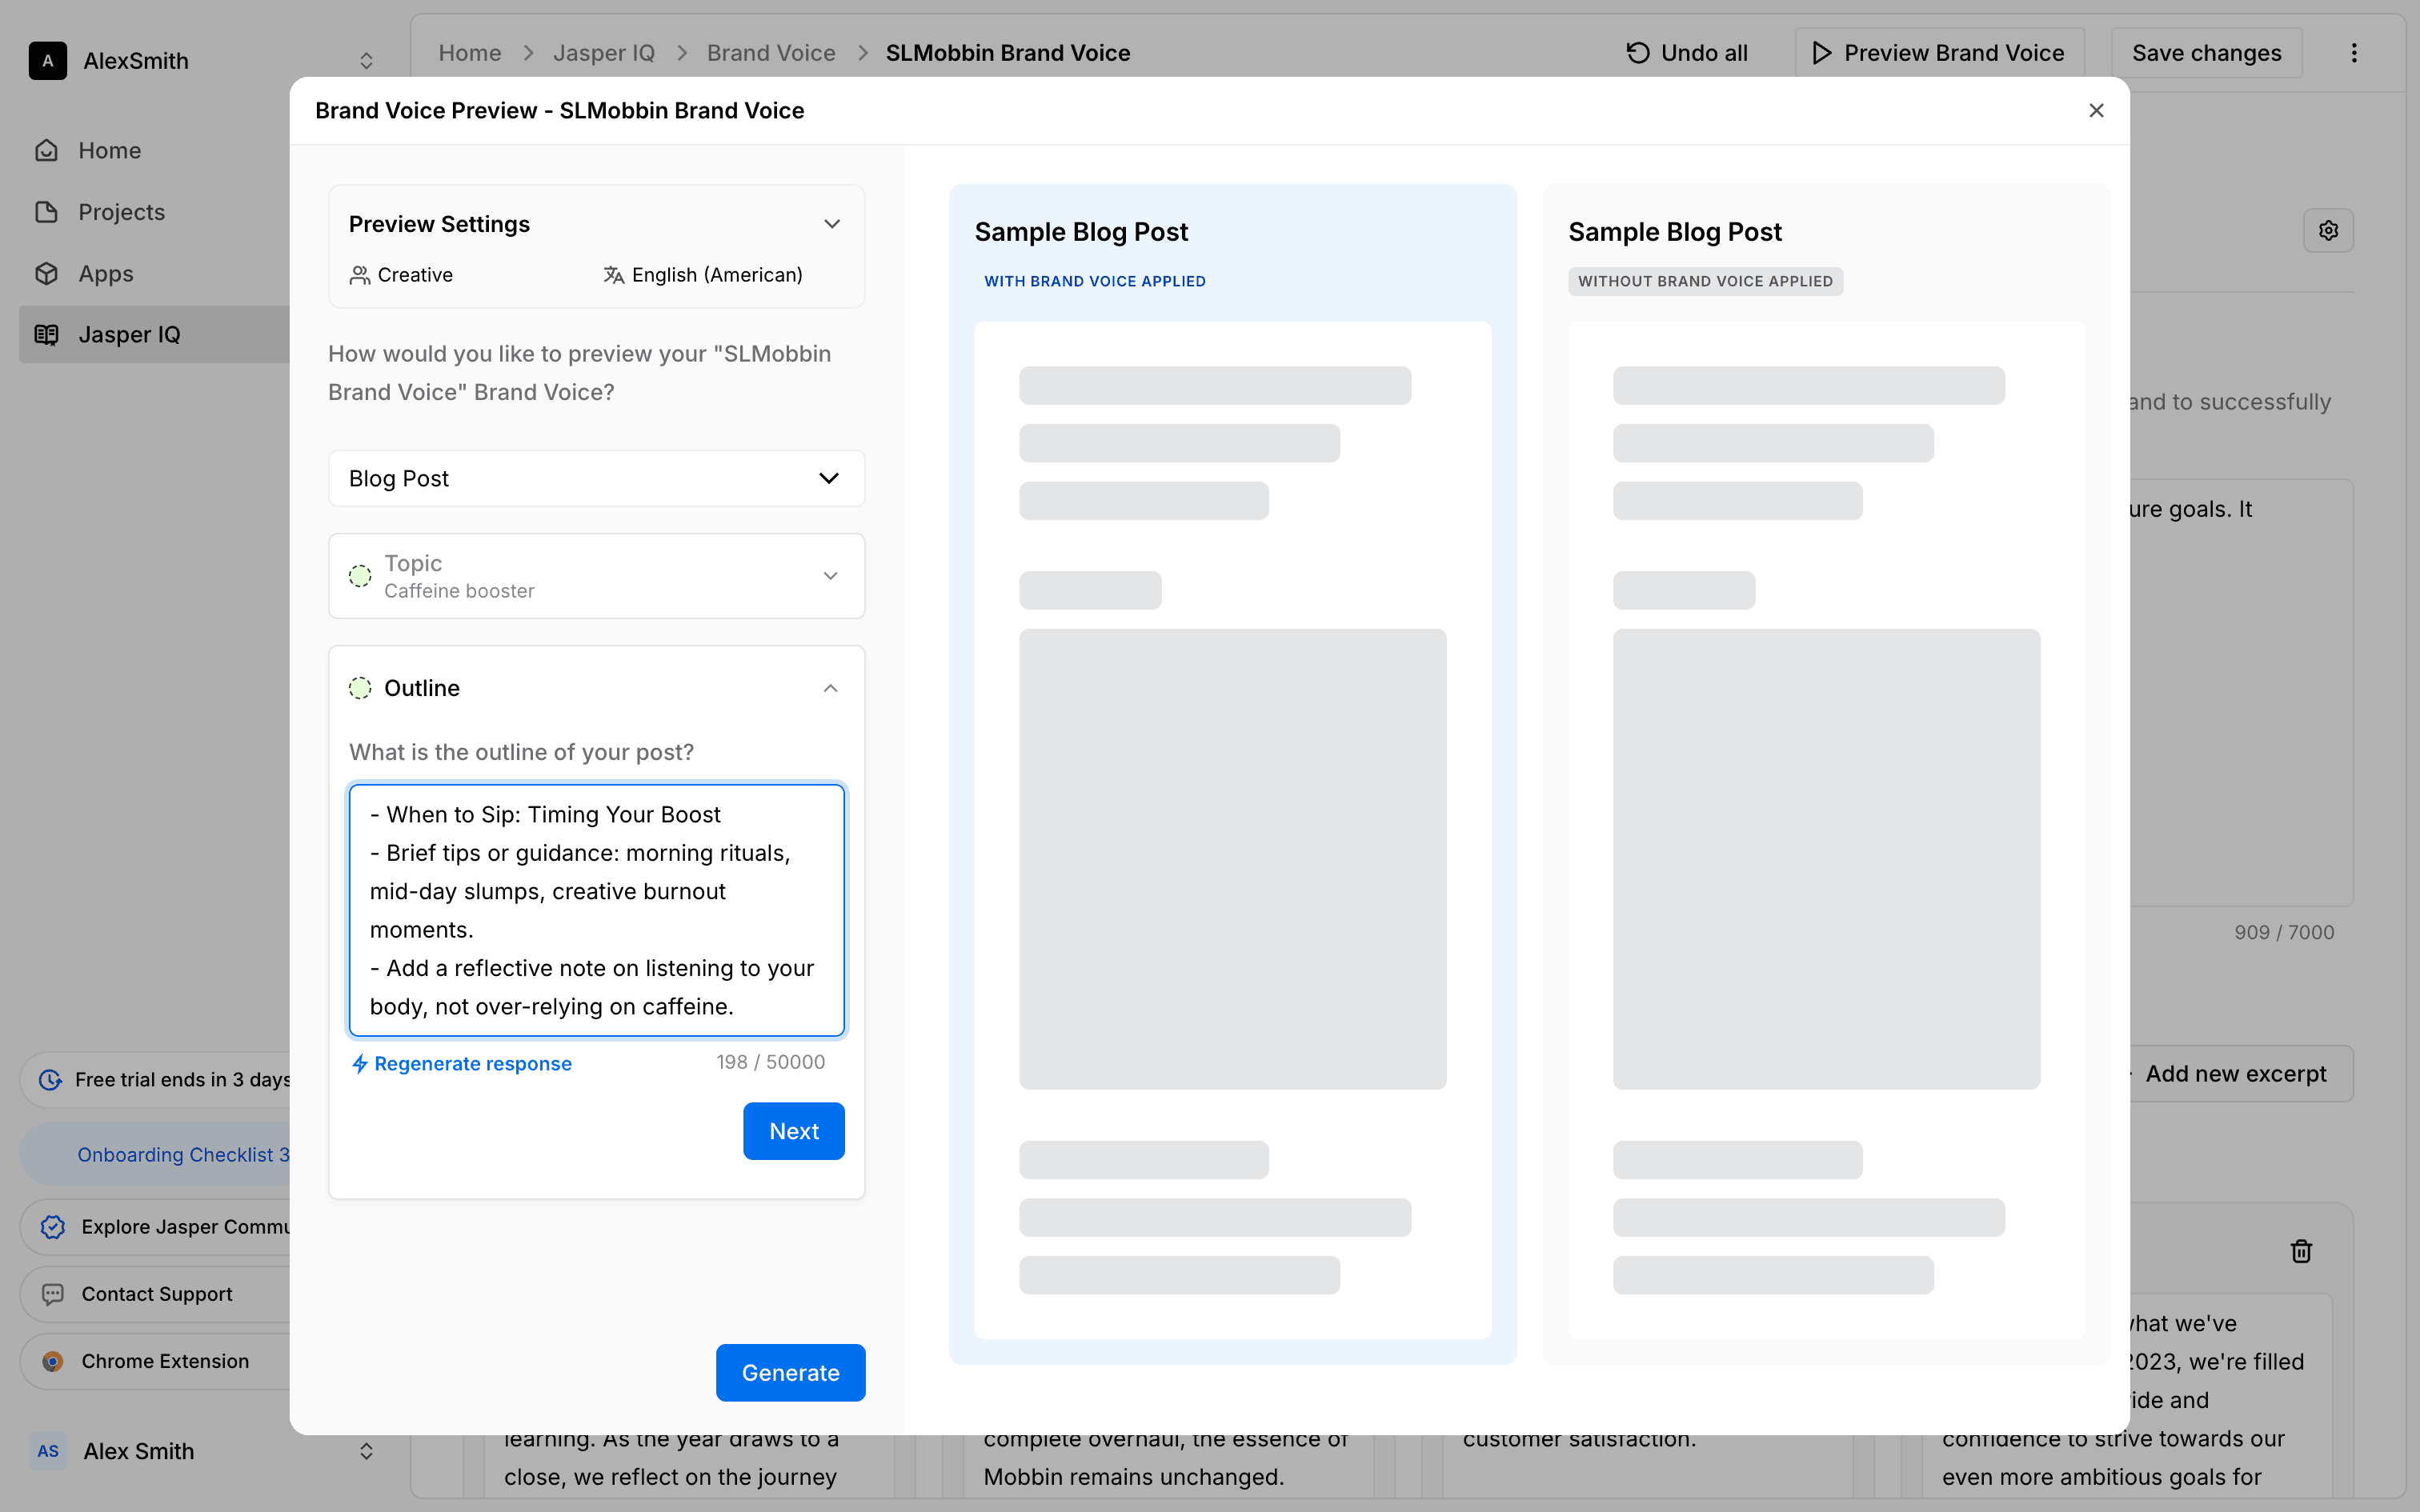Image resolution: width=2420 pixels, height=1512 pixels.
Task: Click Brand Voice in the breadcrumb
Action: 770,53
